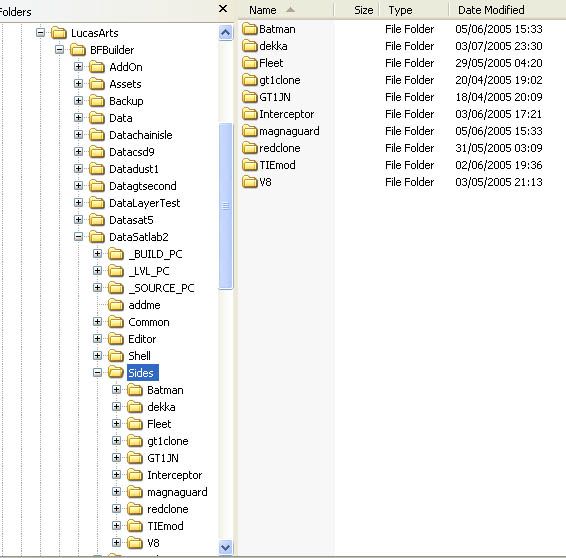Select the GT1JN folder icon in file list
566x558 pixels.
[x=249, y=97]
